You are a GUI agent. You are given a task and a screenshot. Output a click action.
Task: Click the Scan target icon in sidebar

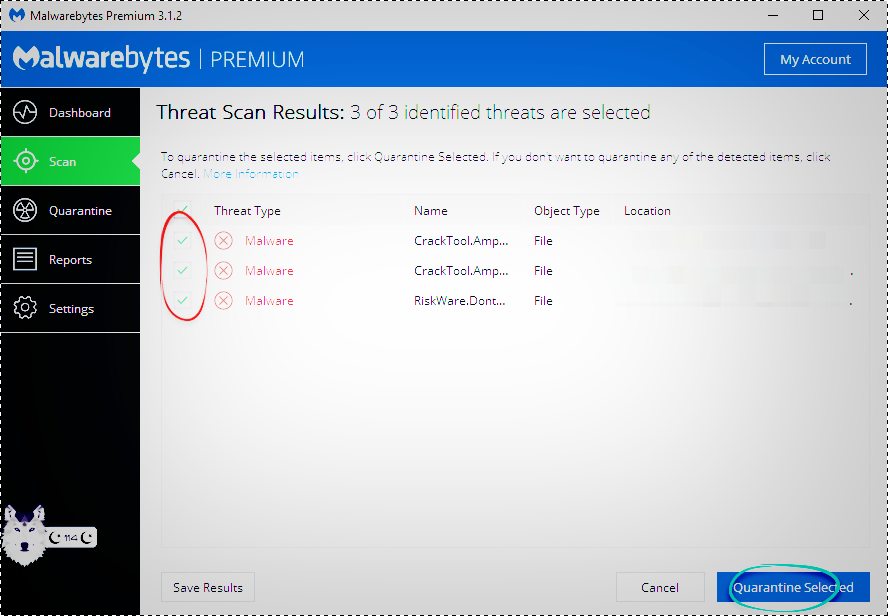25,161
